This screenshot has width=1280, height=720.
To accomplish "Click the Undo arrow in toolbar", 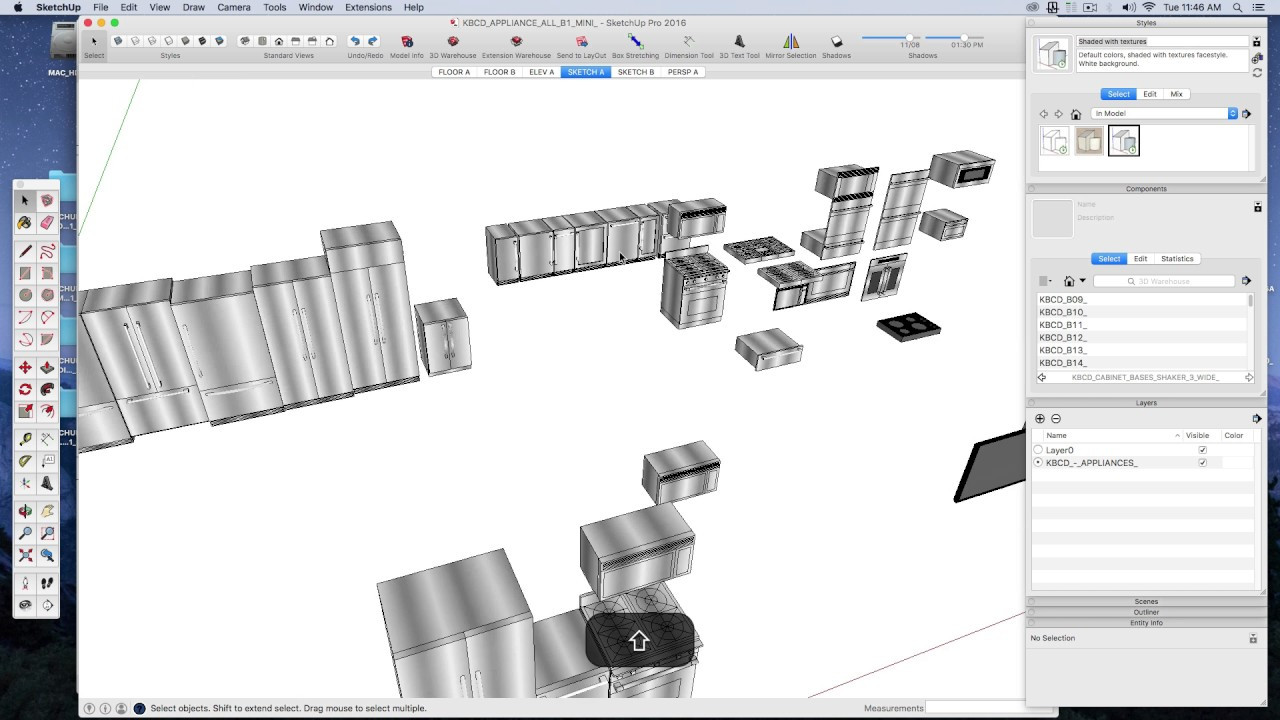I will click(354, 41).
